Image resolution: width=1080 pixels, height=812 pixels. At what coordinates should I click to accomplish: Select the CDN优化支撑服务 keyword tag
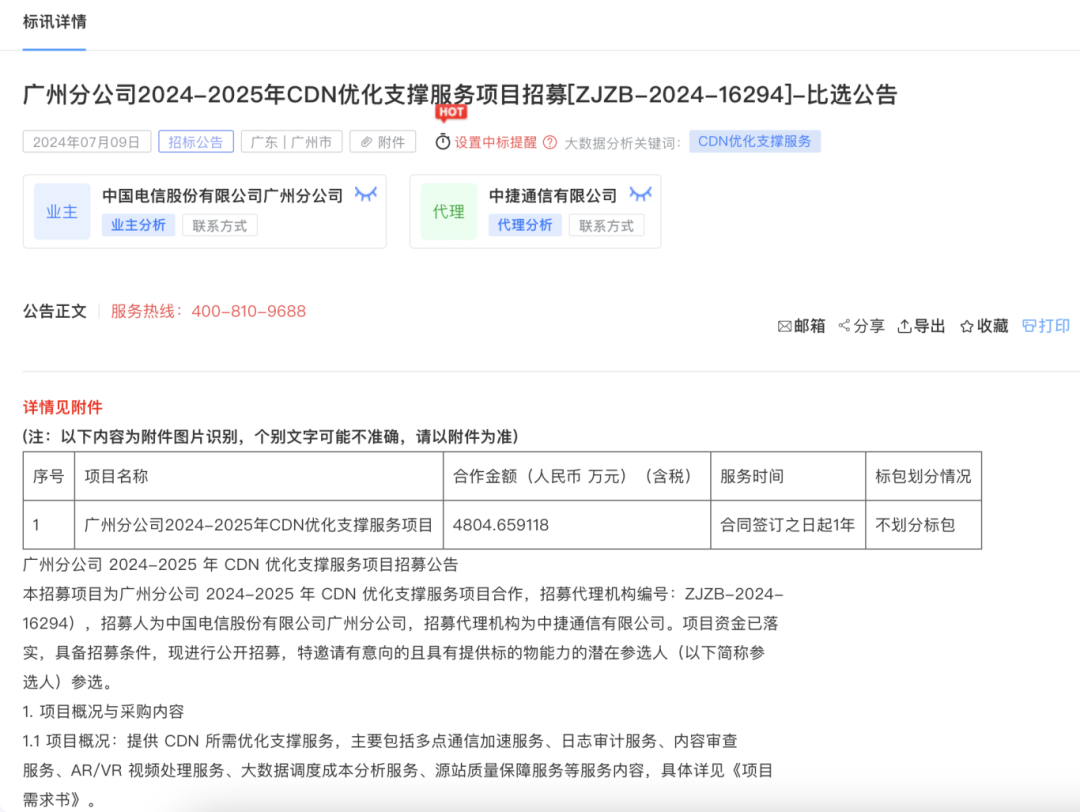754,141
